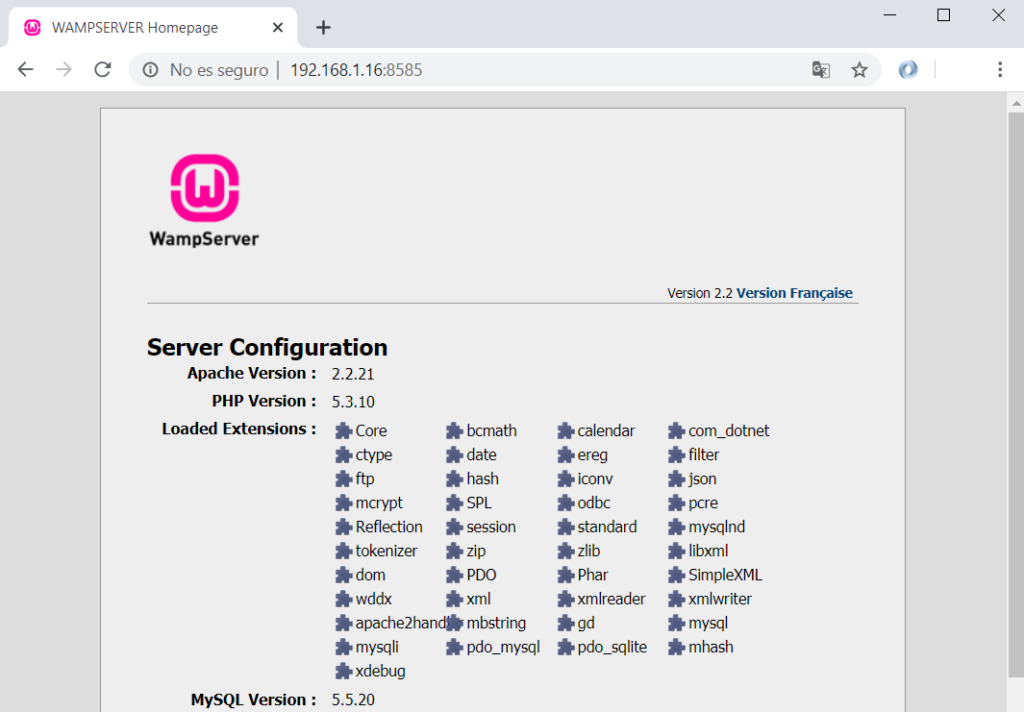Click the 'Phar' extension name

593,575
